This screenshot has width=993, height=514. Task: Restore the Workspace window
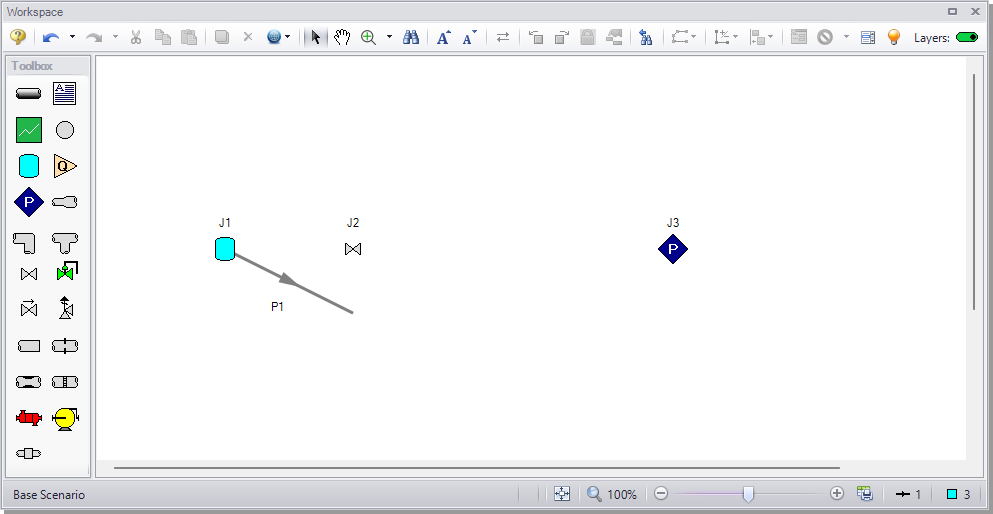click(x=952, y=11)
